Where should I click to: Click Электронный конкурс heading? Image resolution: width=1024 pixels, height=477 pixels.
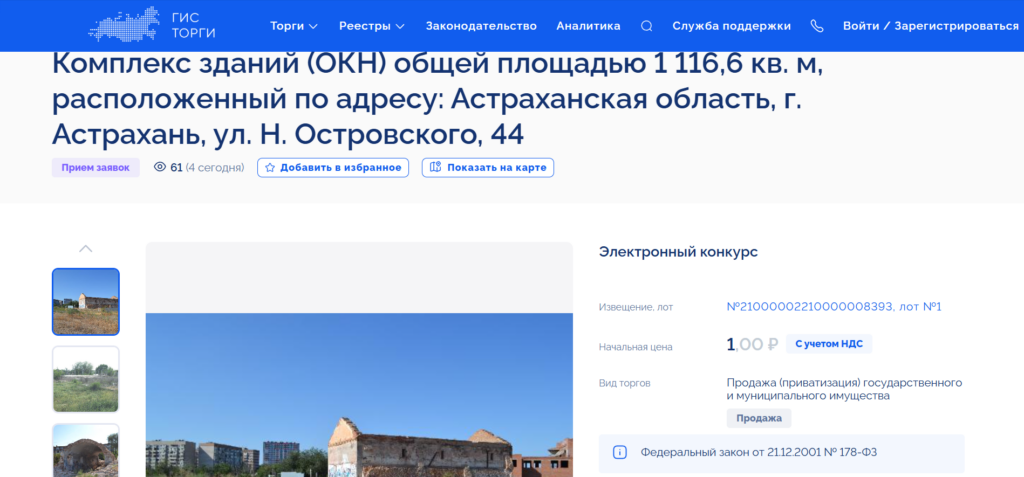pos(679,252)
